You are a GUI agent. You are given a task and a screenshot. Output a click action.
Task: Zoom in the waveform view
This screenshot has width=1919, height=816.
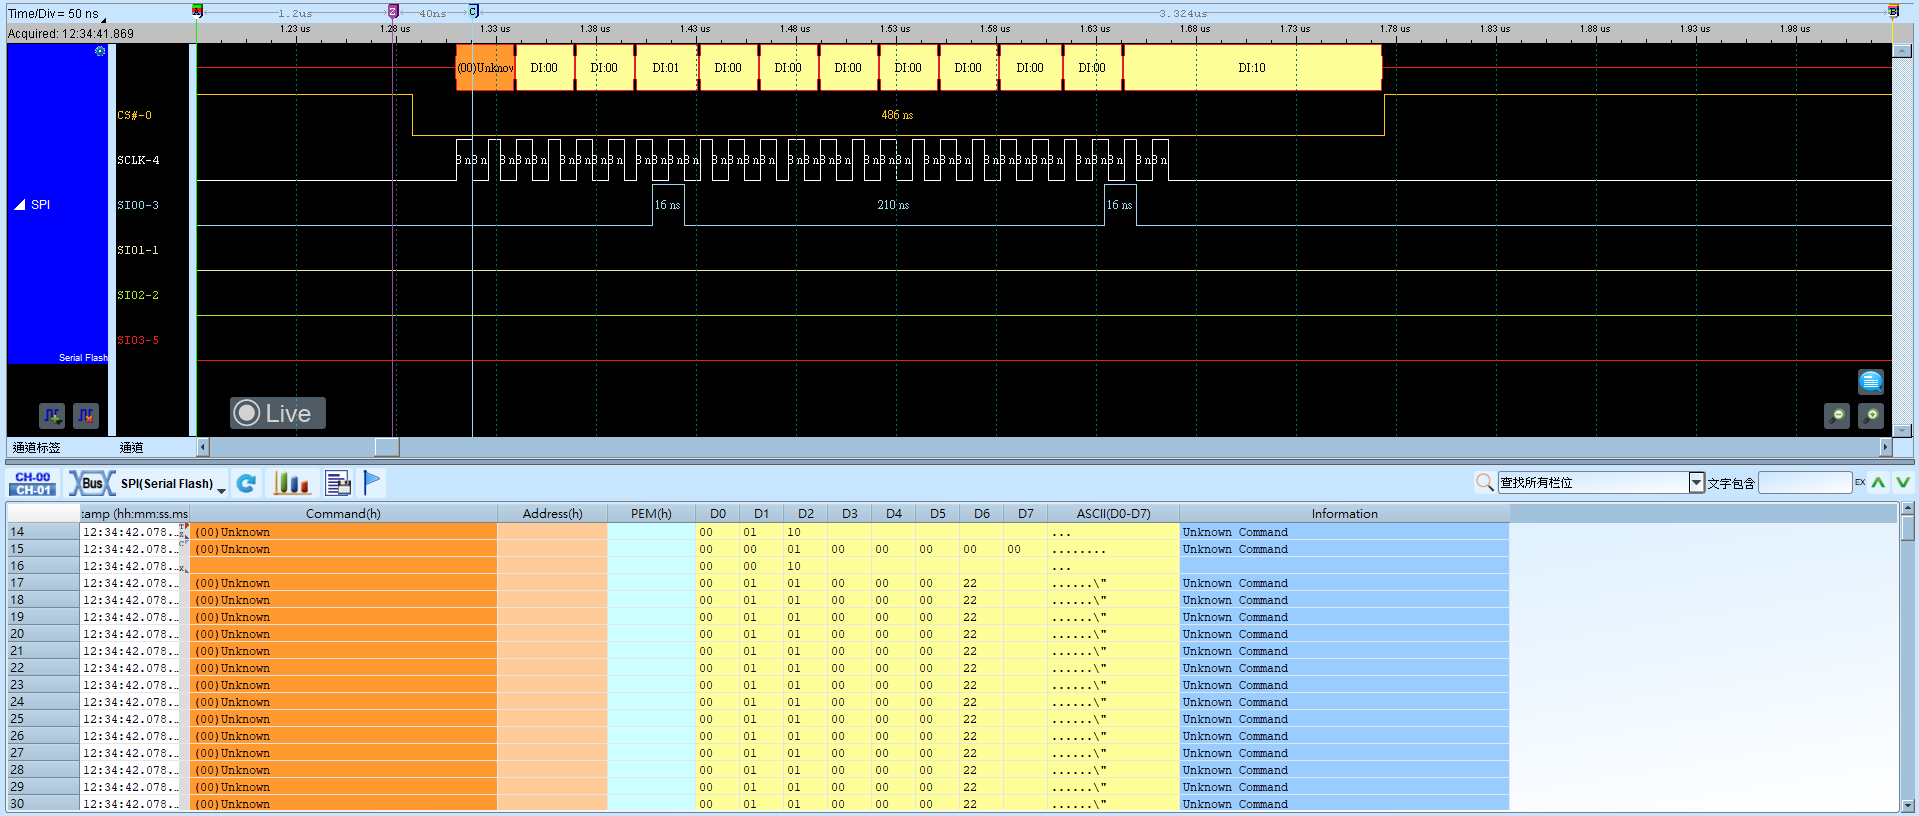1871,415
